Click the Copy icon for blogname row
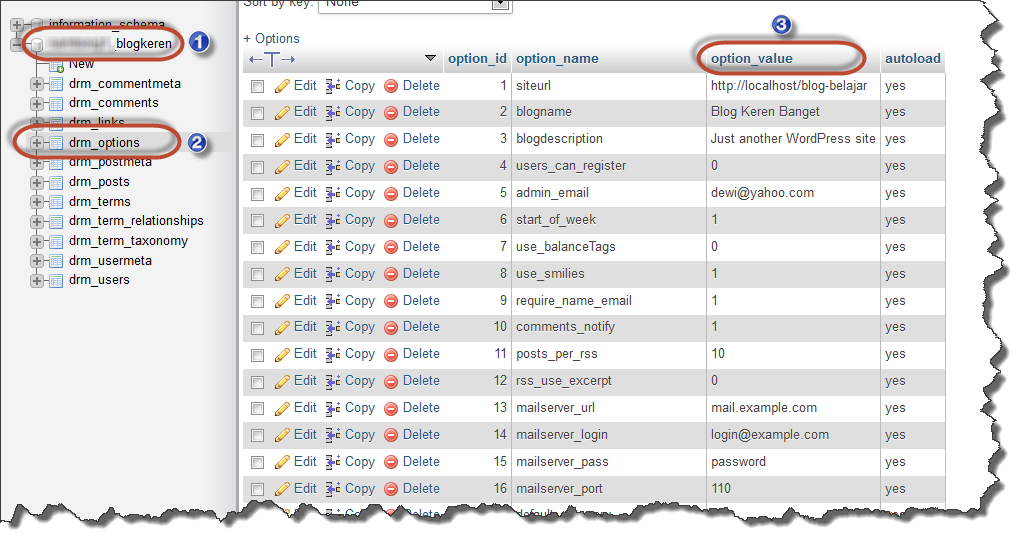The image size is (1026, 546). [x=333, y=113]
